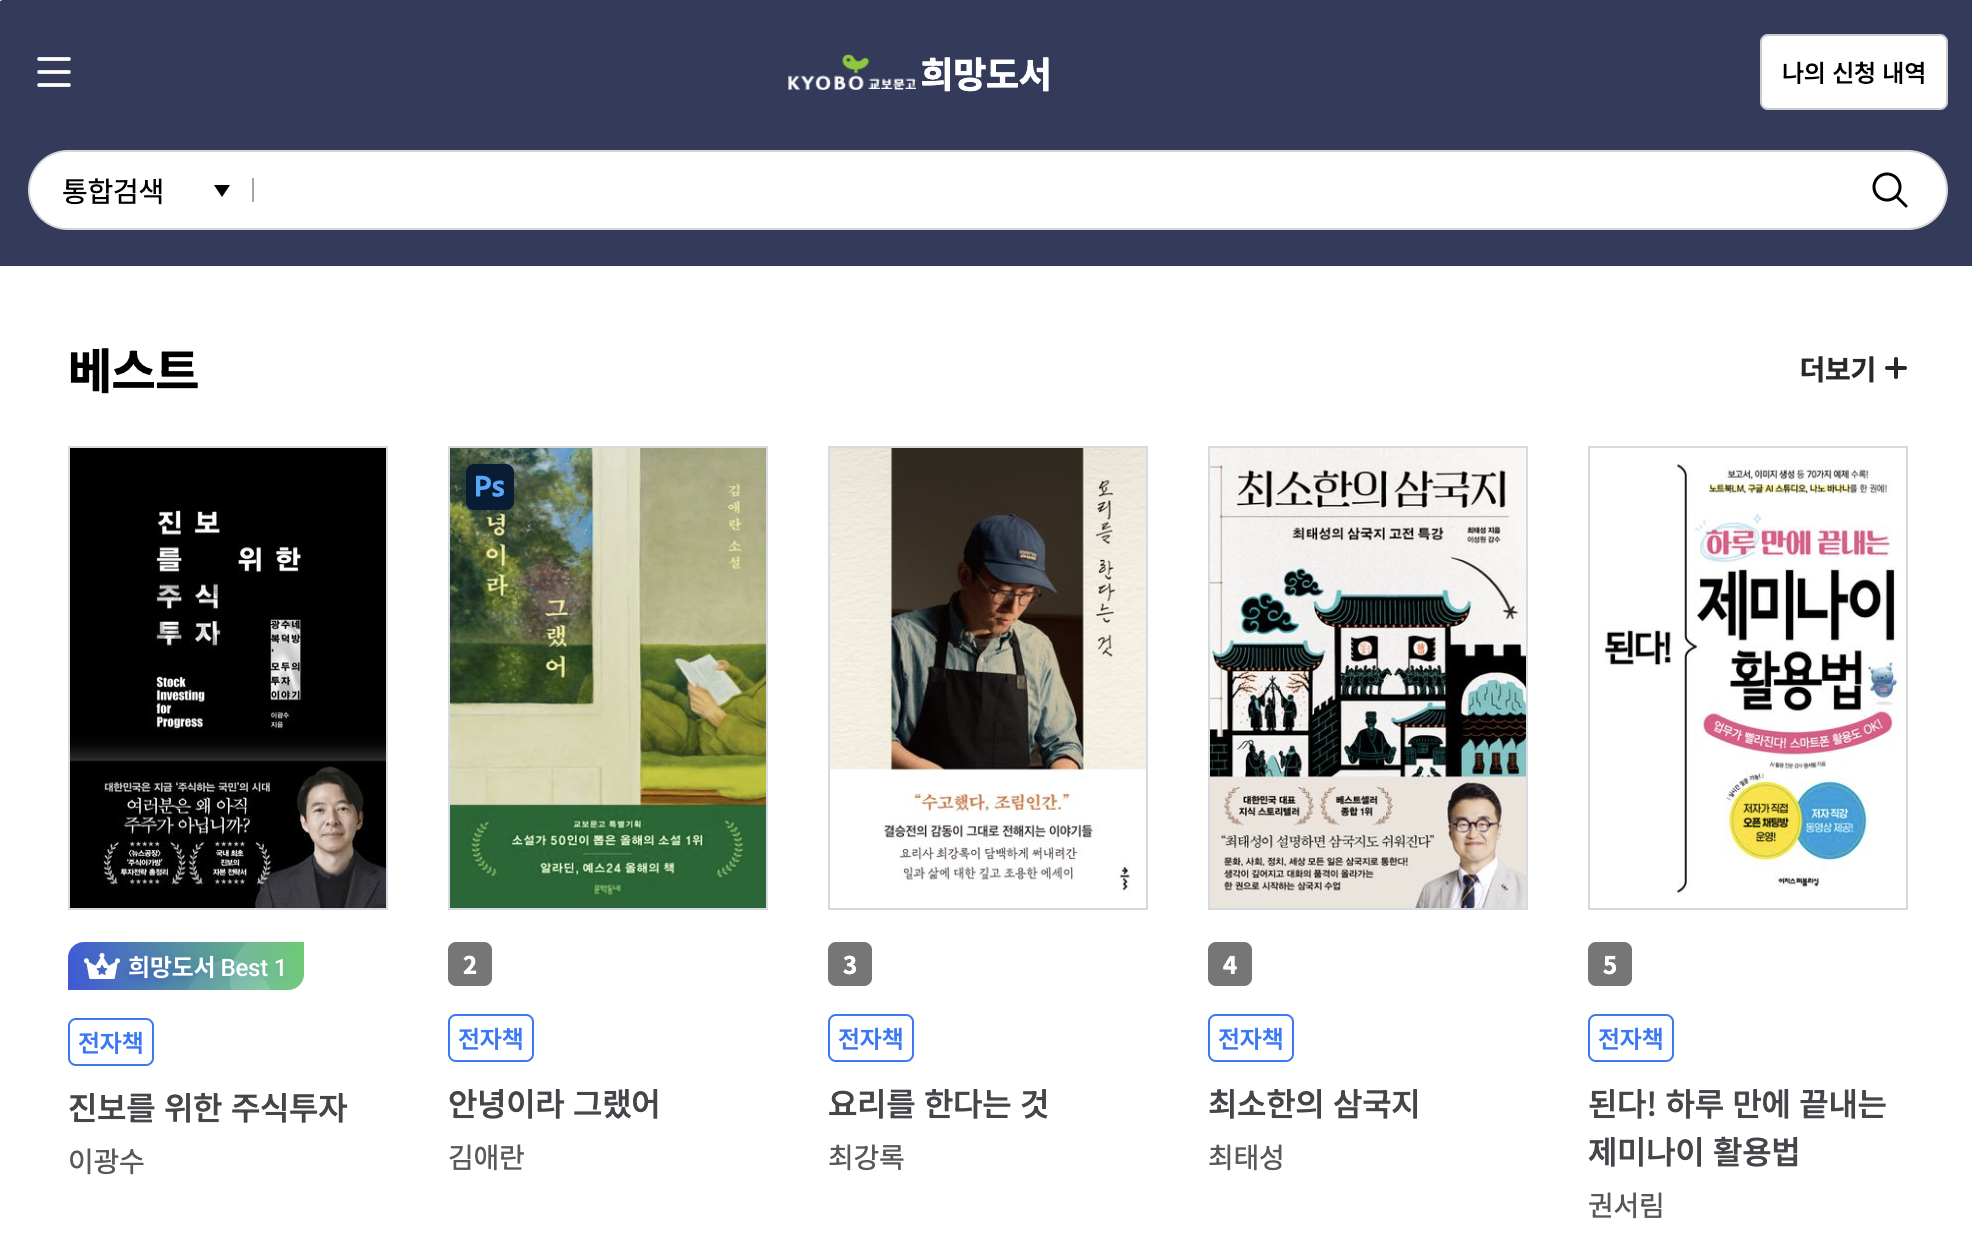Click the 최소한의 삼국지 title link
This screenshot has height=1252, width=1972.
click(x=1313, y=1104)
